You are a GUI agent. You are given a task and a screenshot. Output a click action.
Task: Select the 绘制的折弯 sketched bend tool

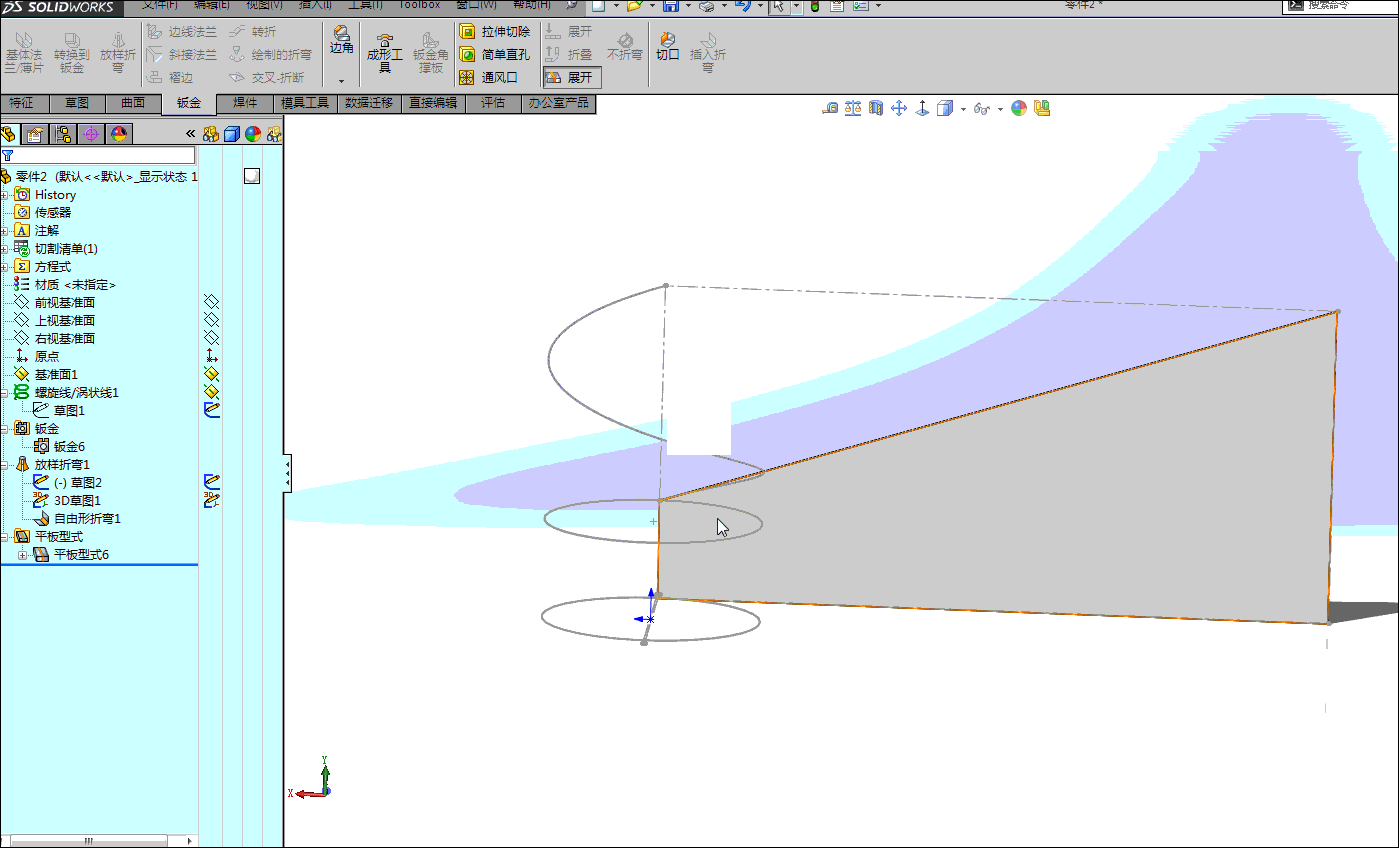click(270, 54)
